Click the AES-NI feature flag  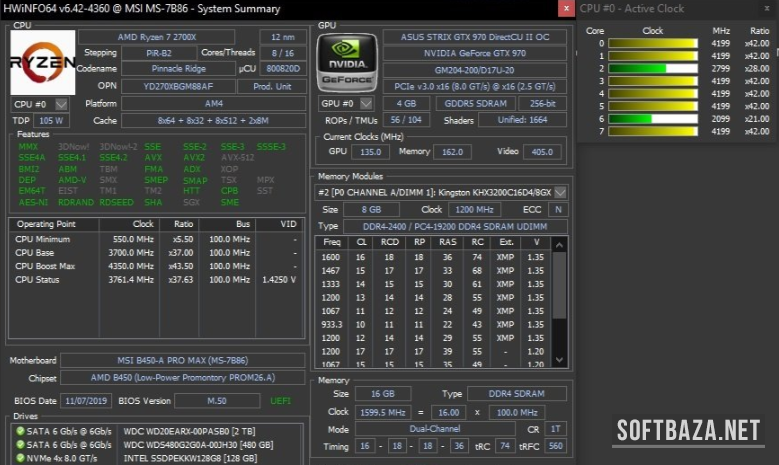tap(32, 201)
